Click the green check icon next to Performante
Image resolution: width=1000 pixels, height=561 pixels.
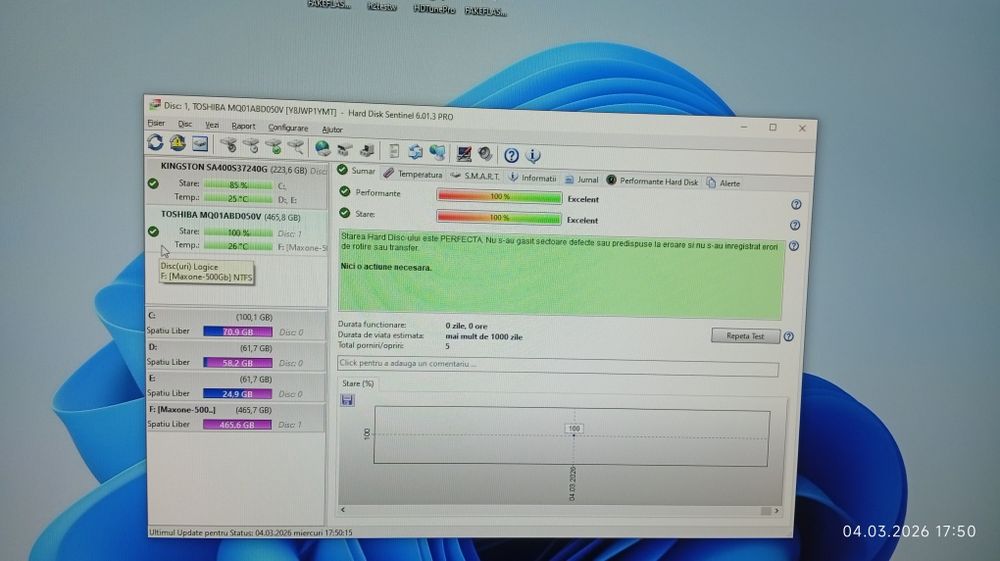345,191
